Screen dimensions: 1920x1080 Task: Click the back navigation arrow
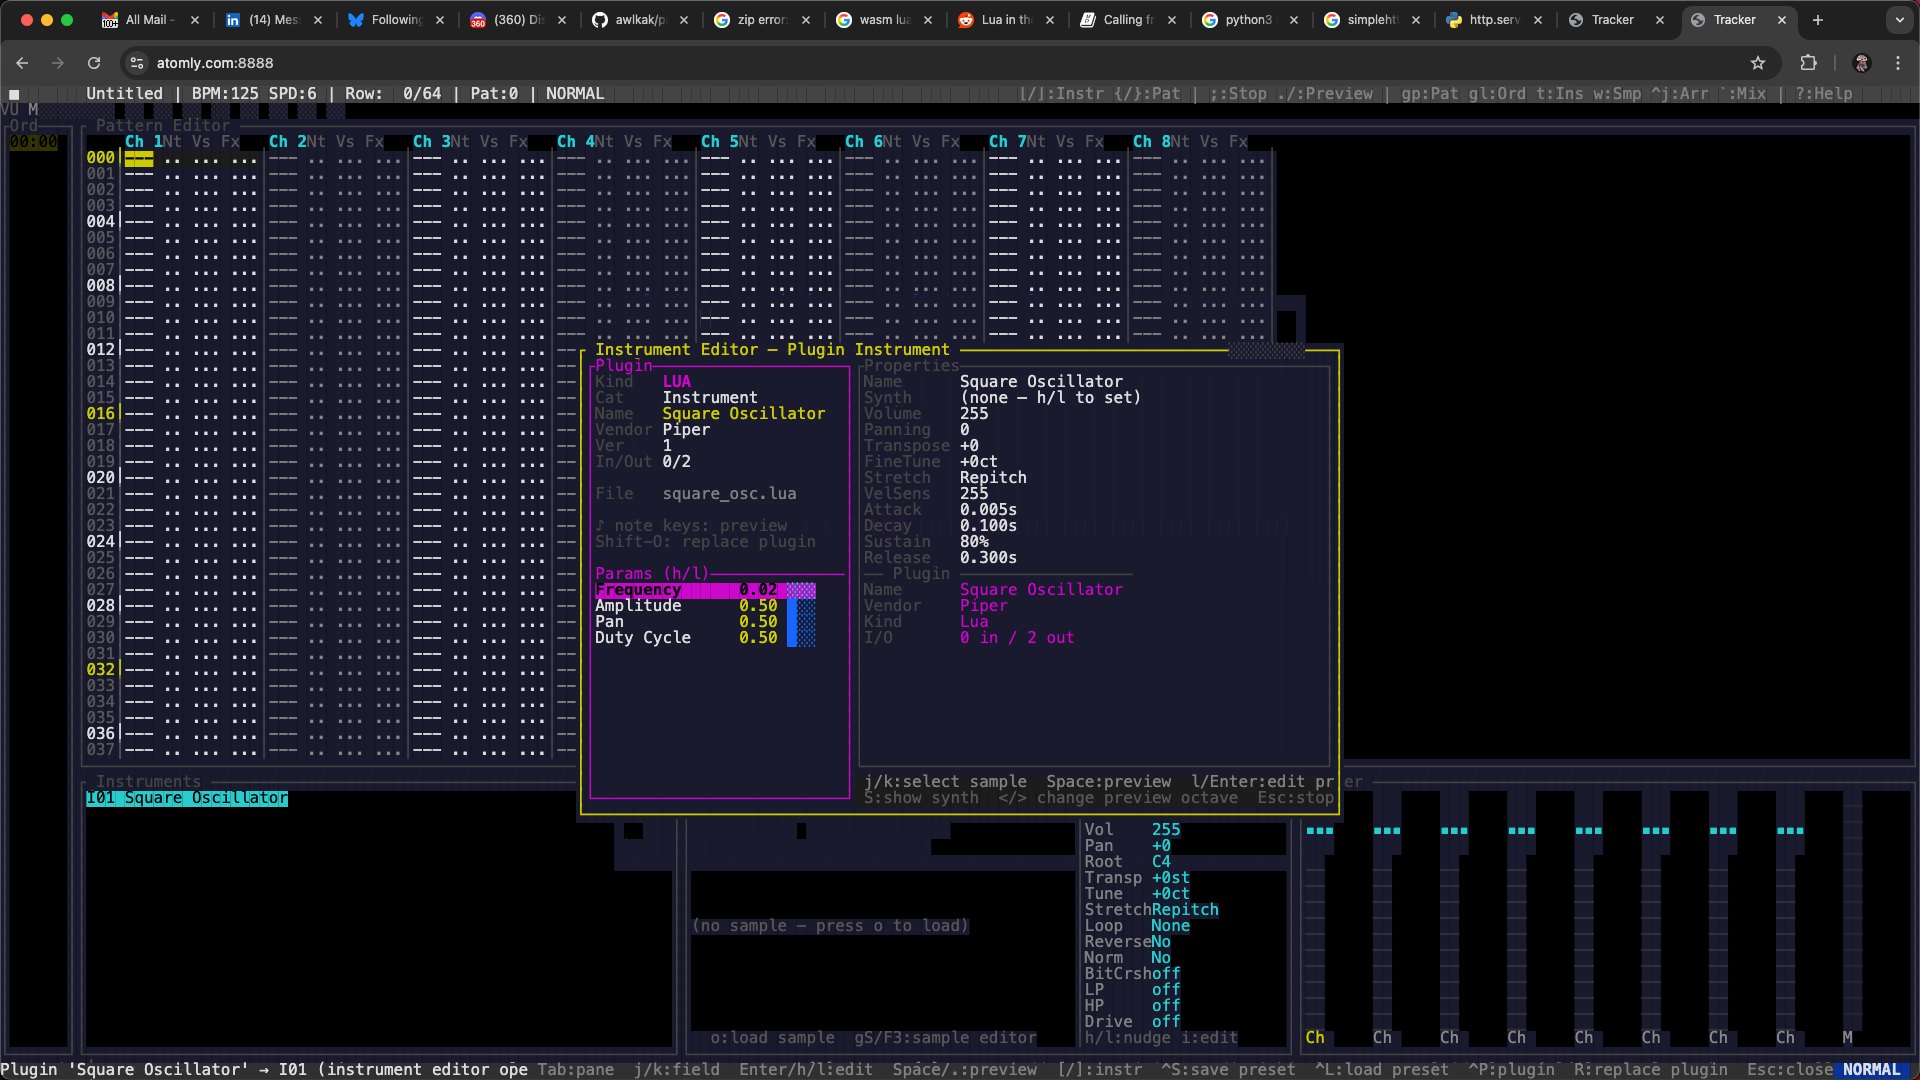(22, 62)
